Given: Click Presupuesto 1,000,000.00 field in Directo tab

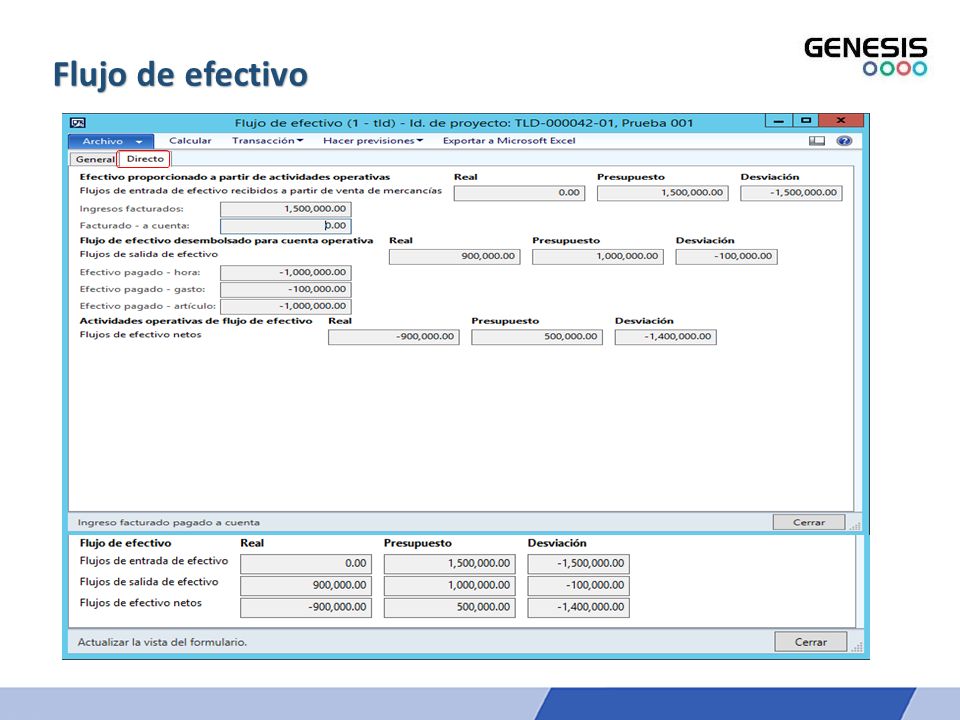Looking at the screenshot, I should pos(598,257).
